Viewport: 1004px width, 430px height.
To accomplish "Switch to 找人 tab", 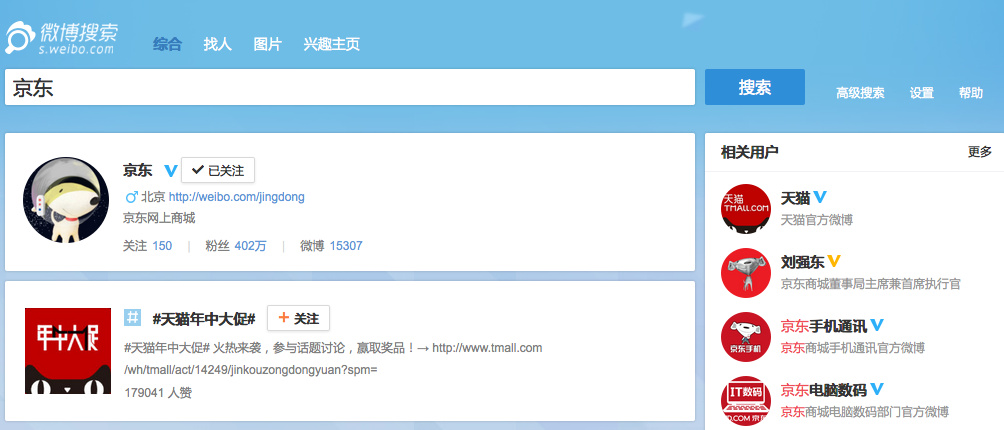I will (217, 44).
